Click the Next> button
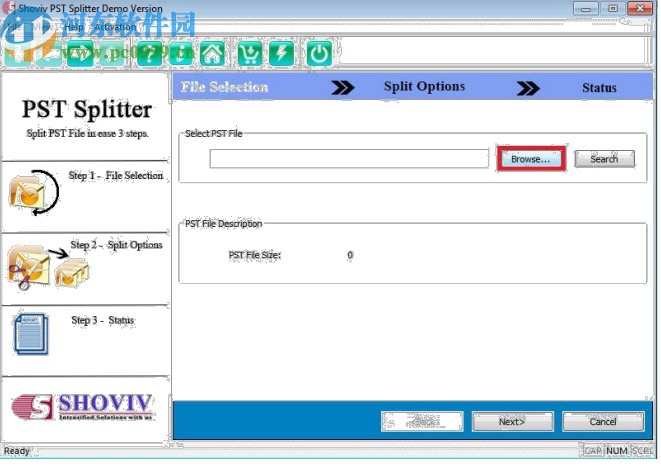 512,422
